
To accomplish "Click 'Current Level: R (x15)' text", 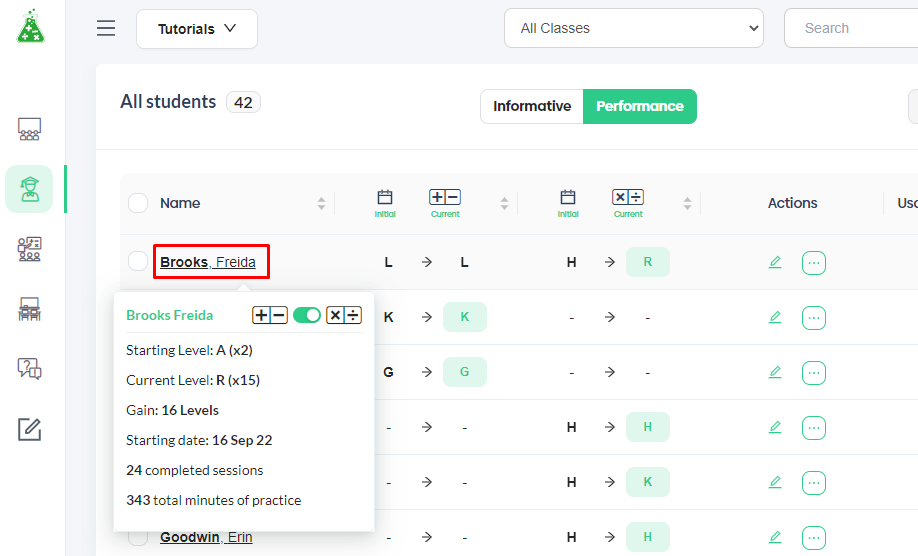I will pyautogui.click(x=193, y=380).
